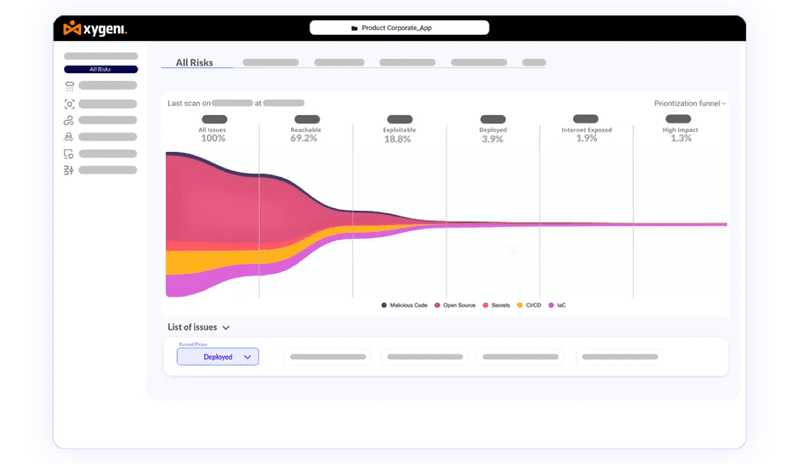
Task: Switch to the All Risks tab
Action: 196,62
